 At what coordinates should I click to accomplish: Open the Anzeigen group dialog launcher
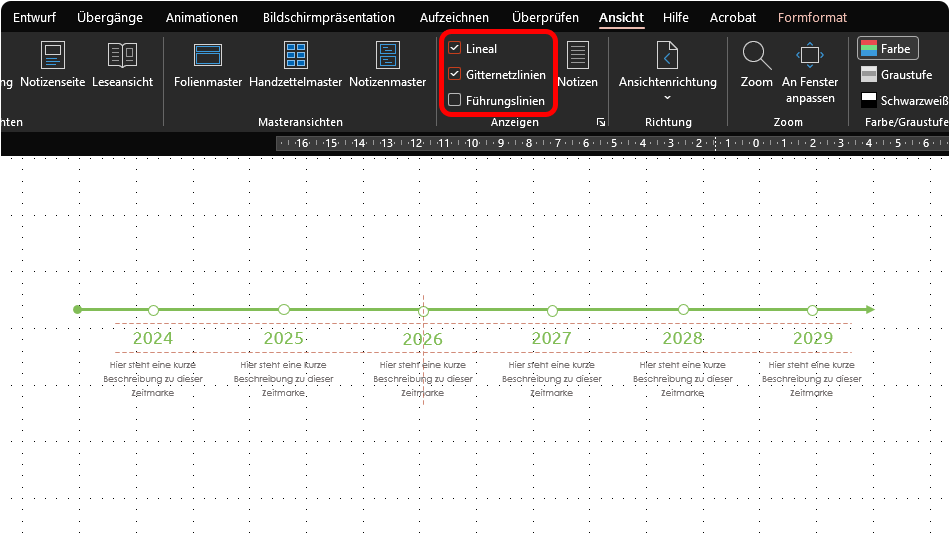point(600,122)
